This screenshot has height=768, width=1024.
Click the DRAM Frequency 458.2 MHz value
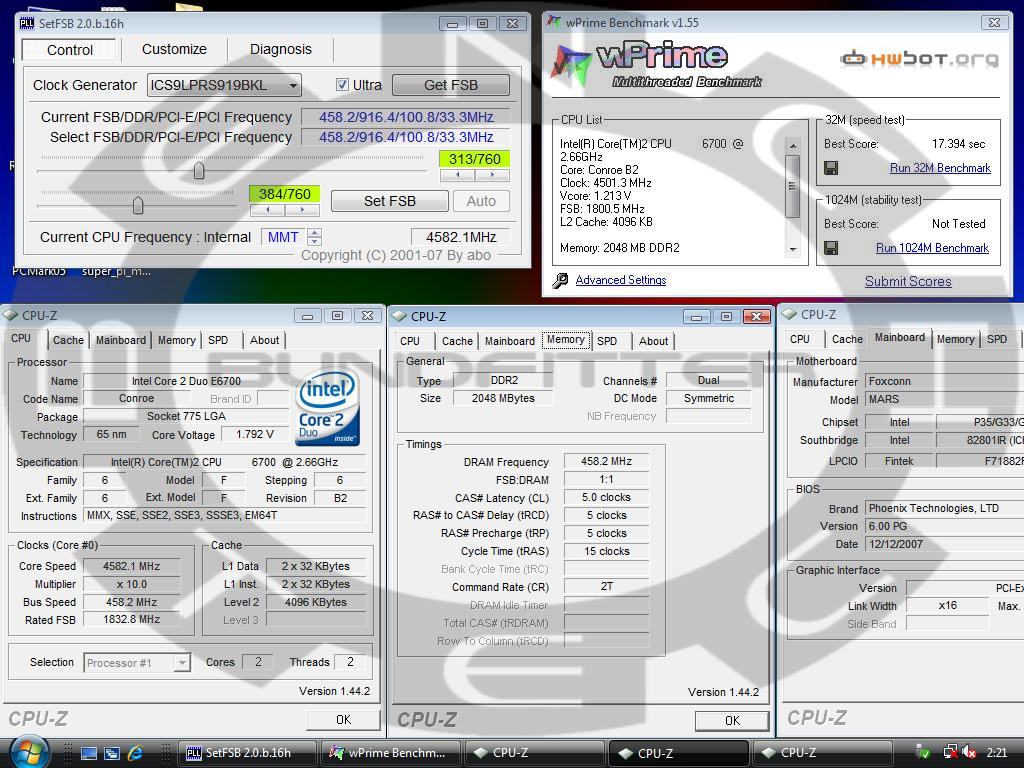pos(606,462)
